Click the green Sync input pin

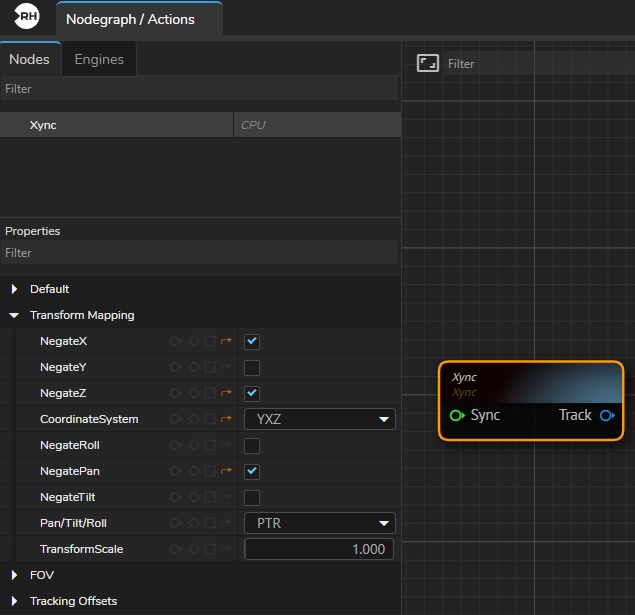pos(457,415)
